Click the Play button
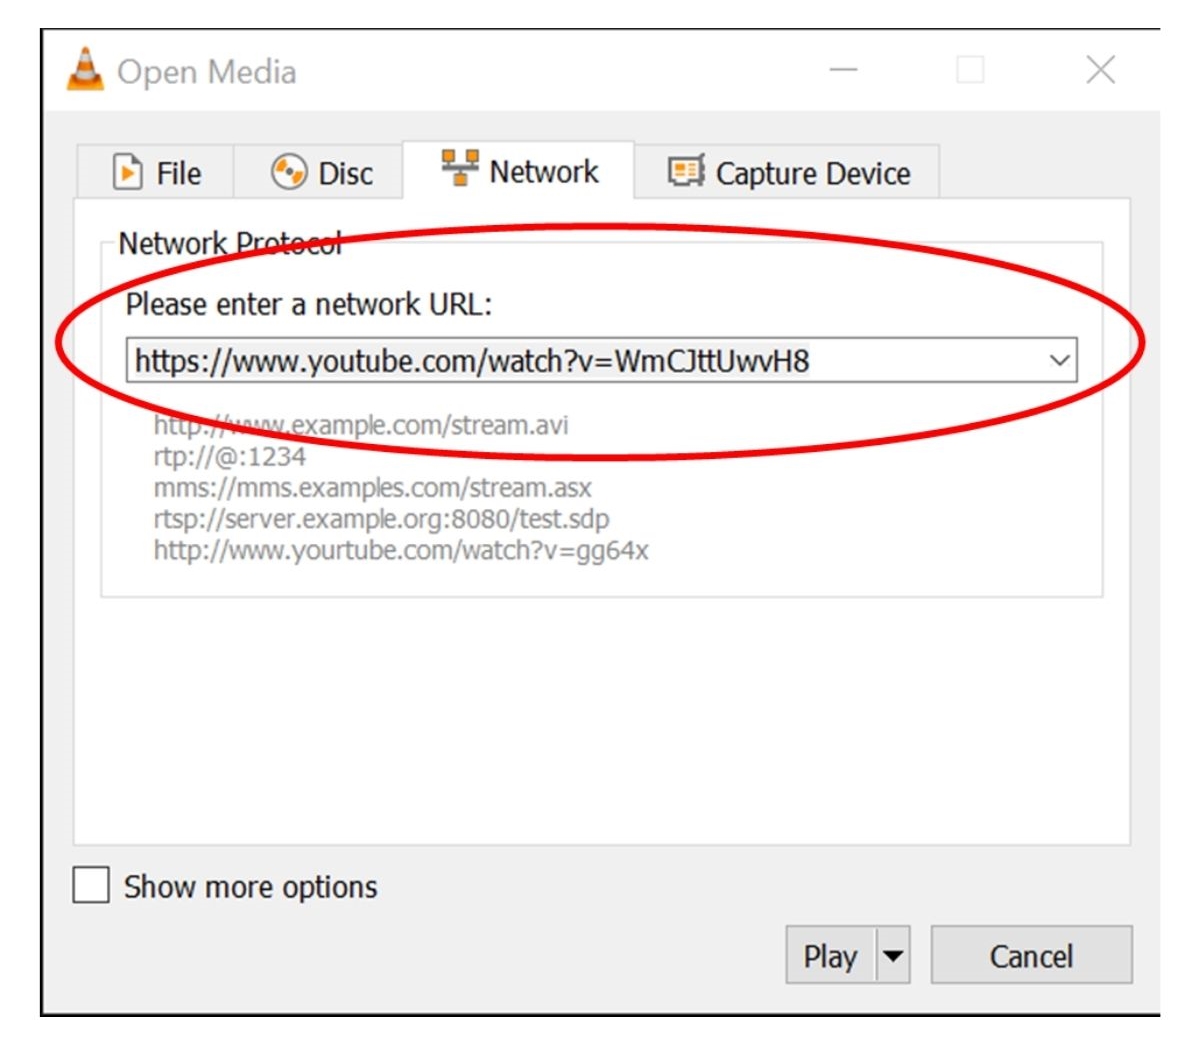The width and height of the screenshot is (1200, 1052). [831, 956]
